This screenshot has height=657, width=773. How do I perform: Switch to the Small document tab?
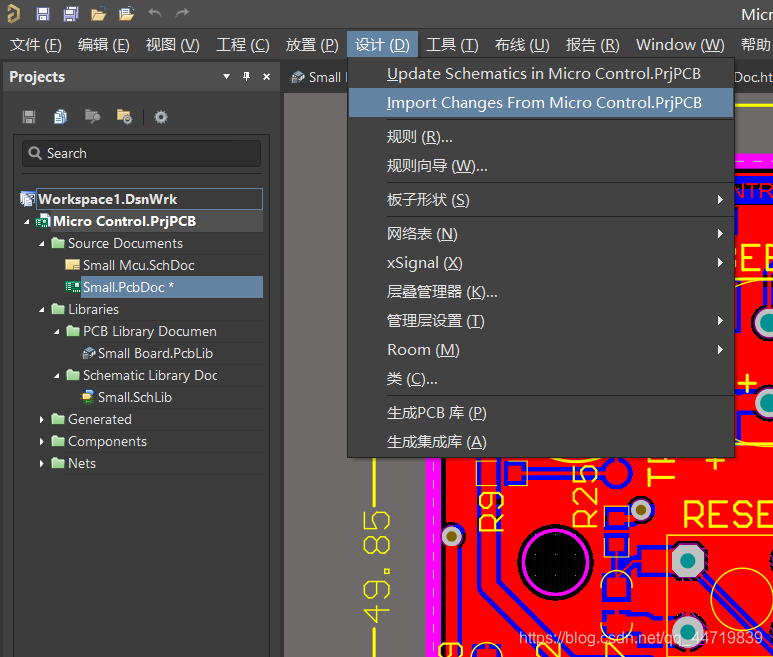coord(318,77)
